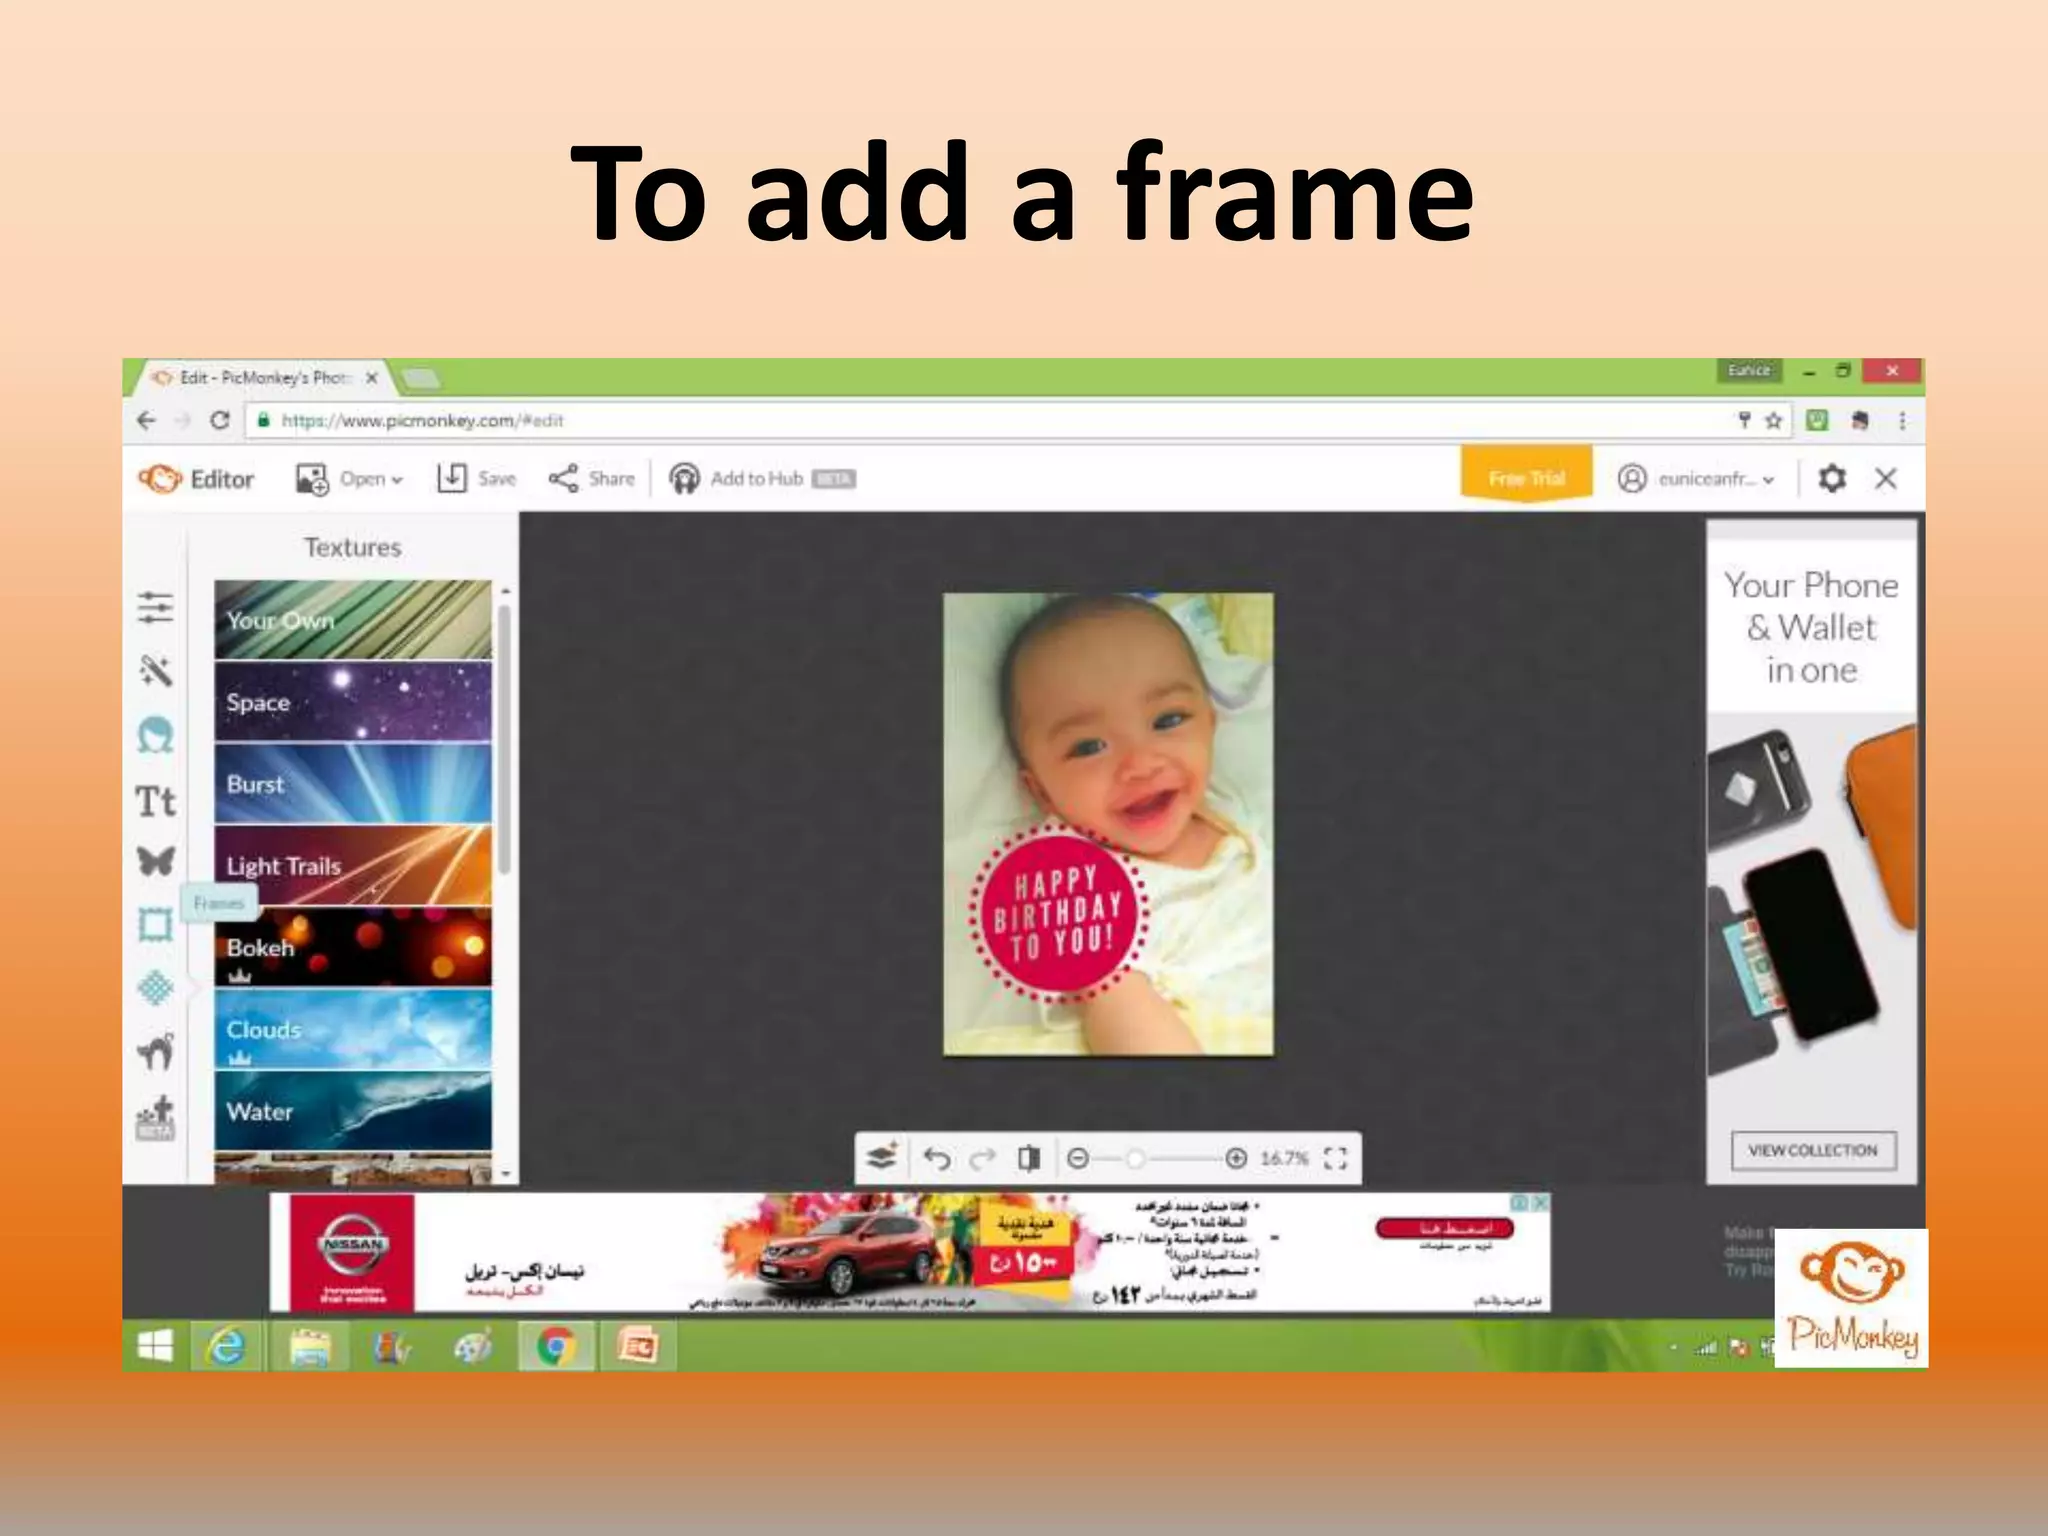Viewport: 2048px width, 1536px height.
Task: Click the layers palette icon
Action: (882, 1158)
